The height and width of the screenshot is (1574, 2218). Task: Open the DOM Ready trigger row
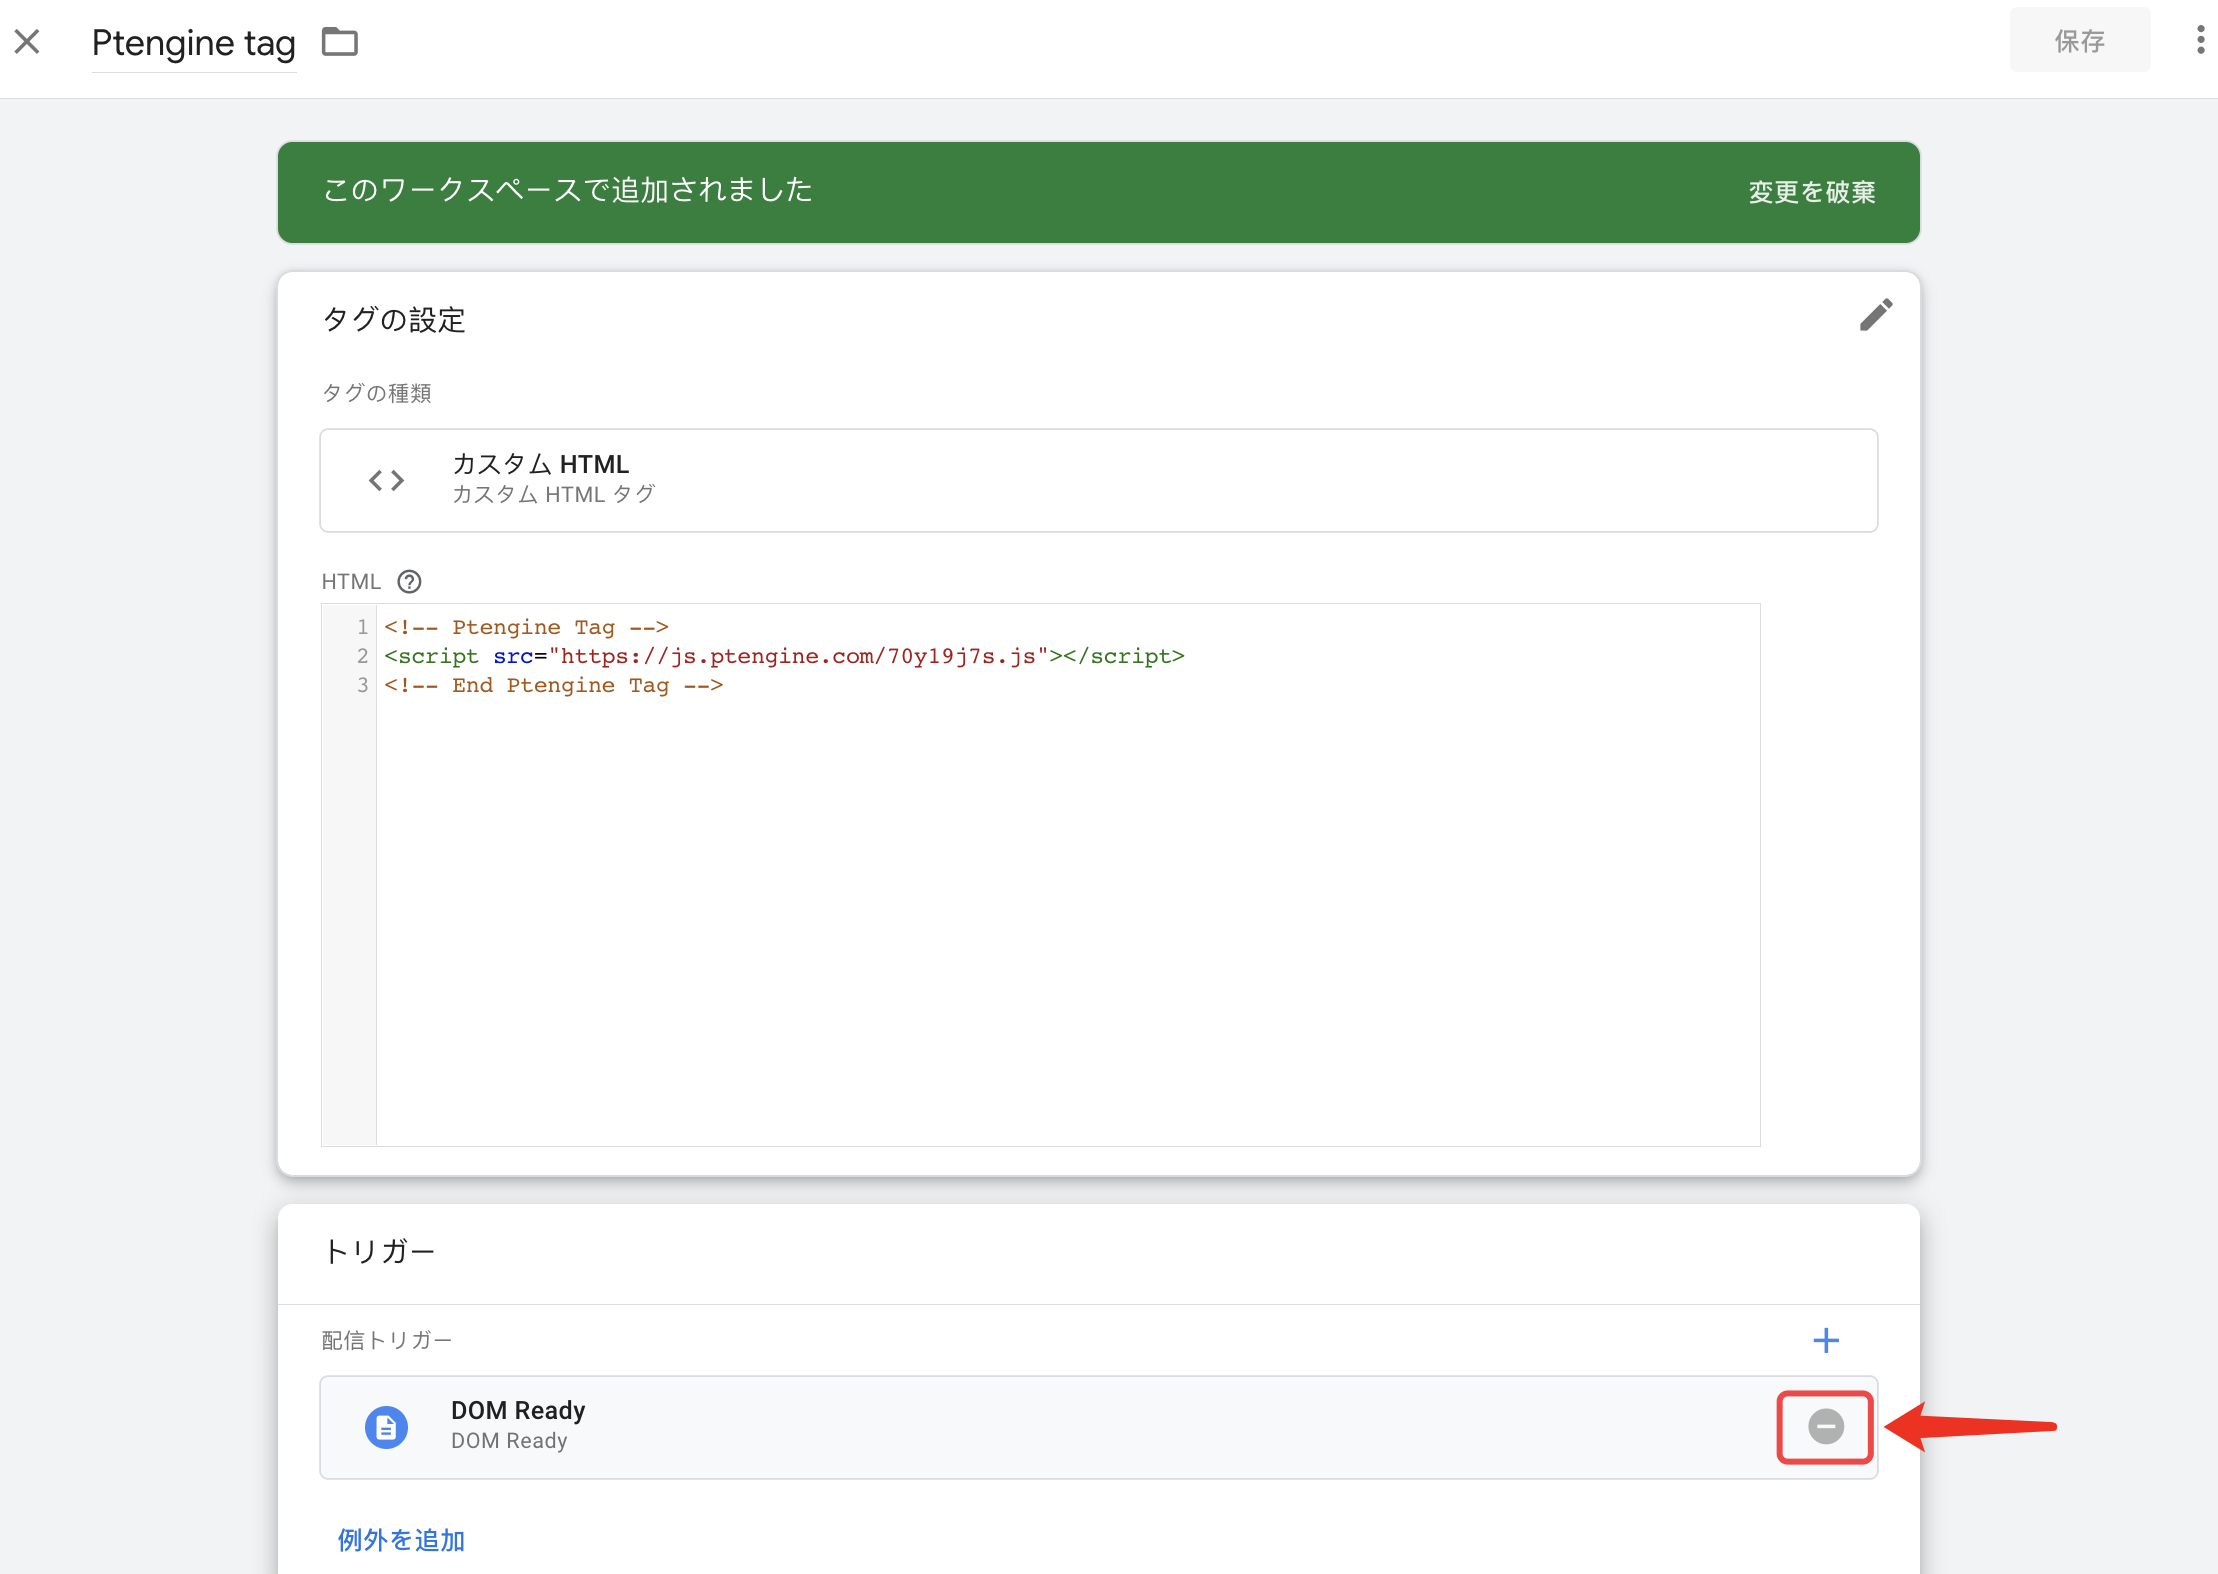click(1098, 1427)
